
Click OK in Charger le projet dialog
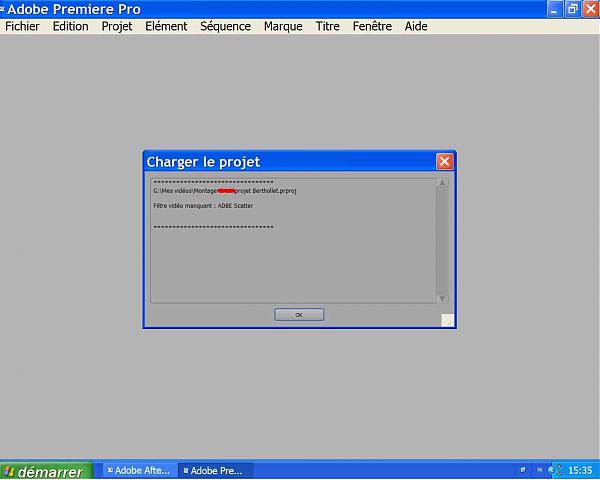coord(299,315)
